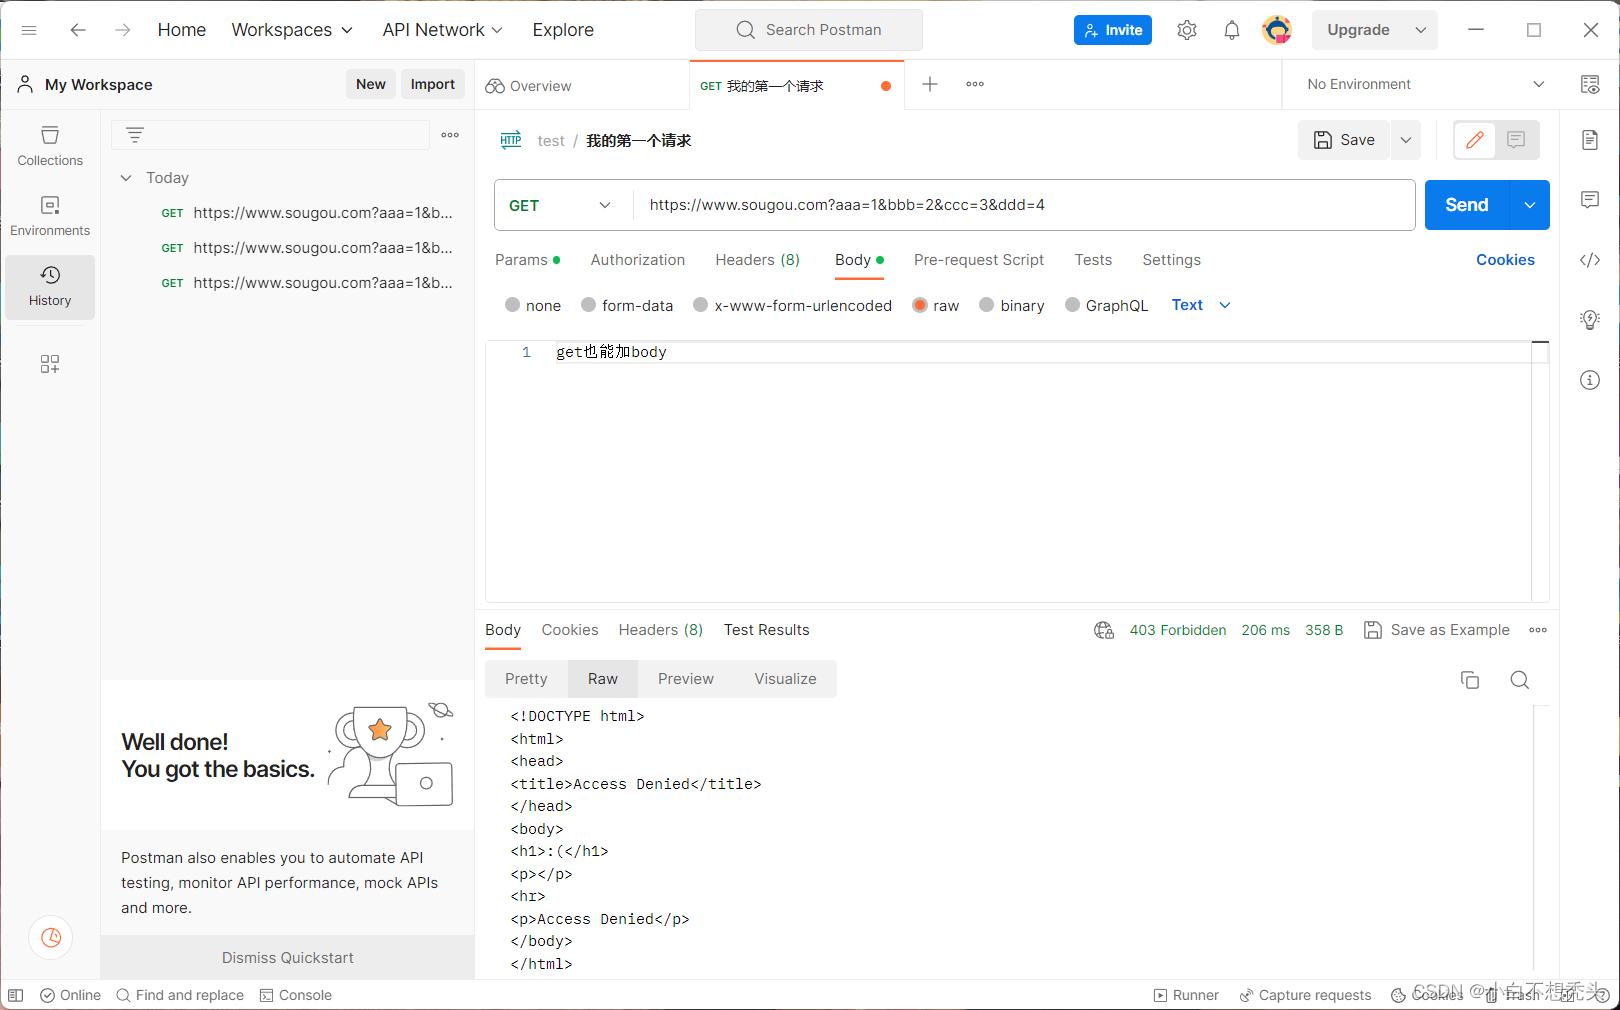Open tab options ellipsis menu
The width and height of the screenshot is (1620, 1010).
tap(975, 84)
